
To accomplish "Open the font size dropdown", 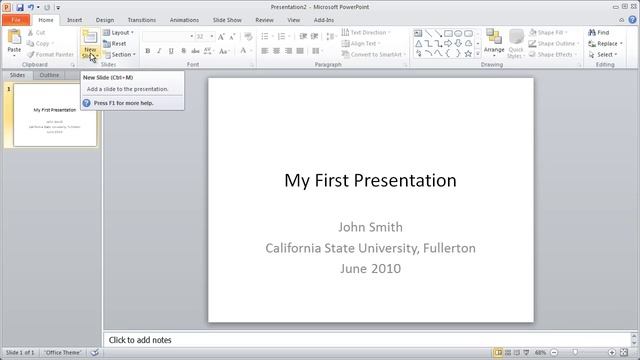I will pyautogui.click(x=212, y=37).
